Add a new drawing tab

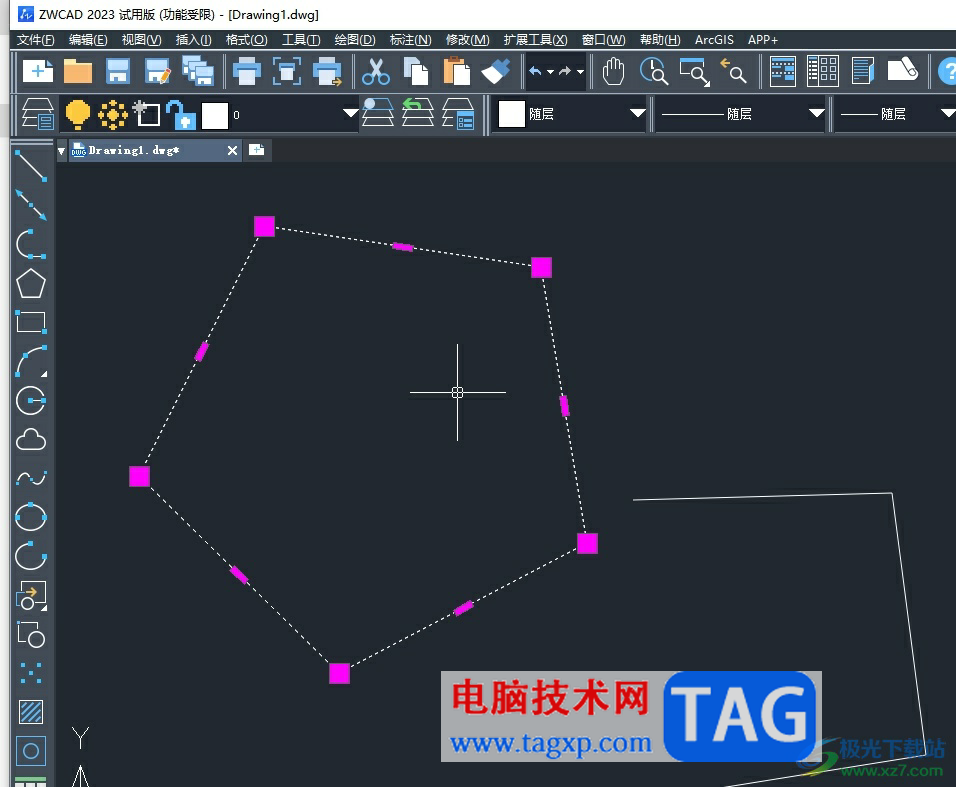coord(257,150)
